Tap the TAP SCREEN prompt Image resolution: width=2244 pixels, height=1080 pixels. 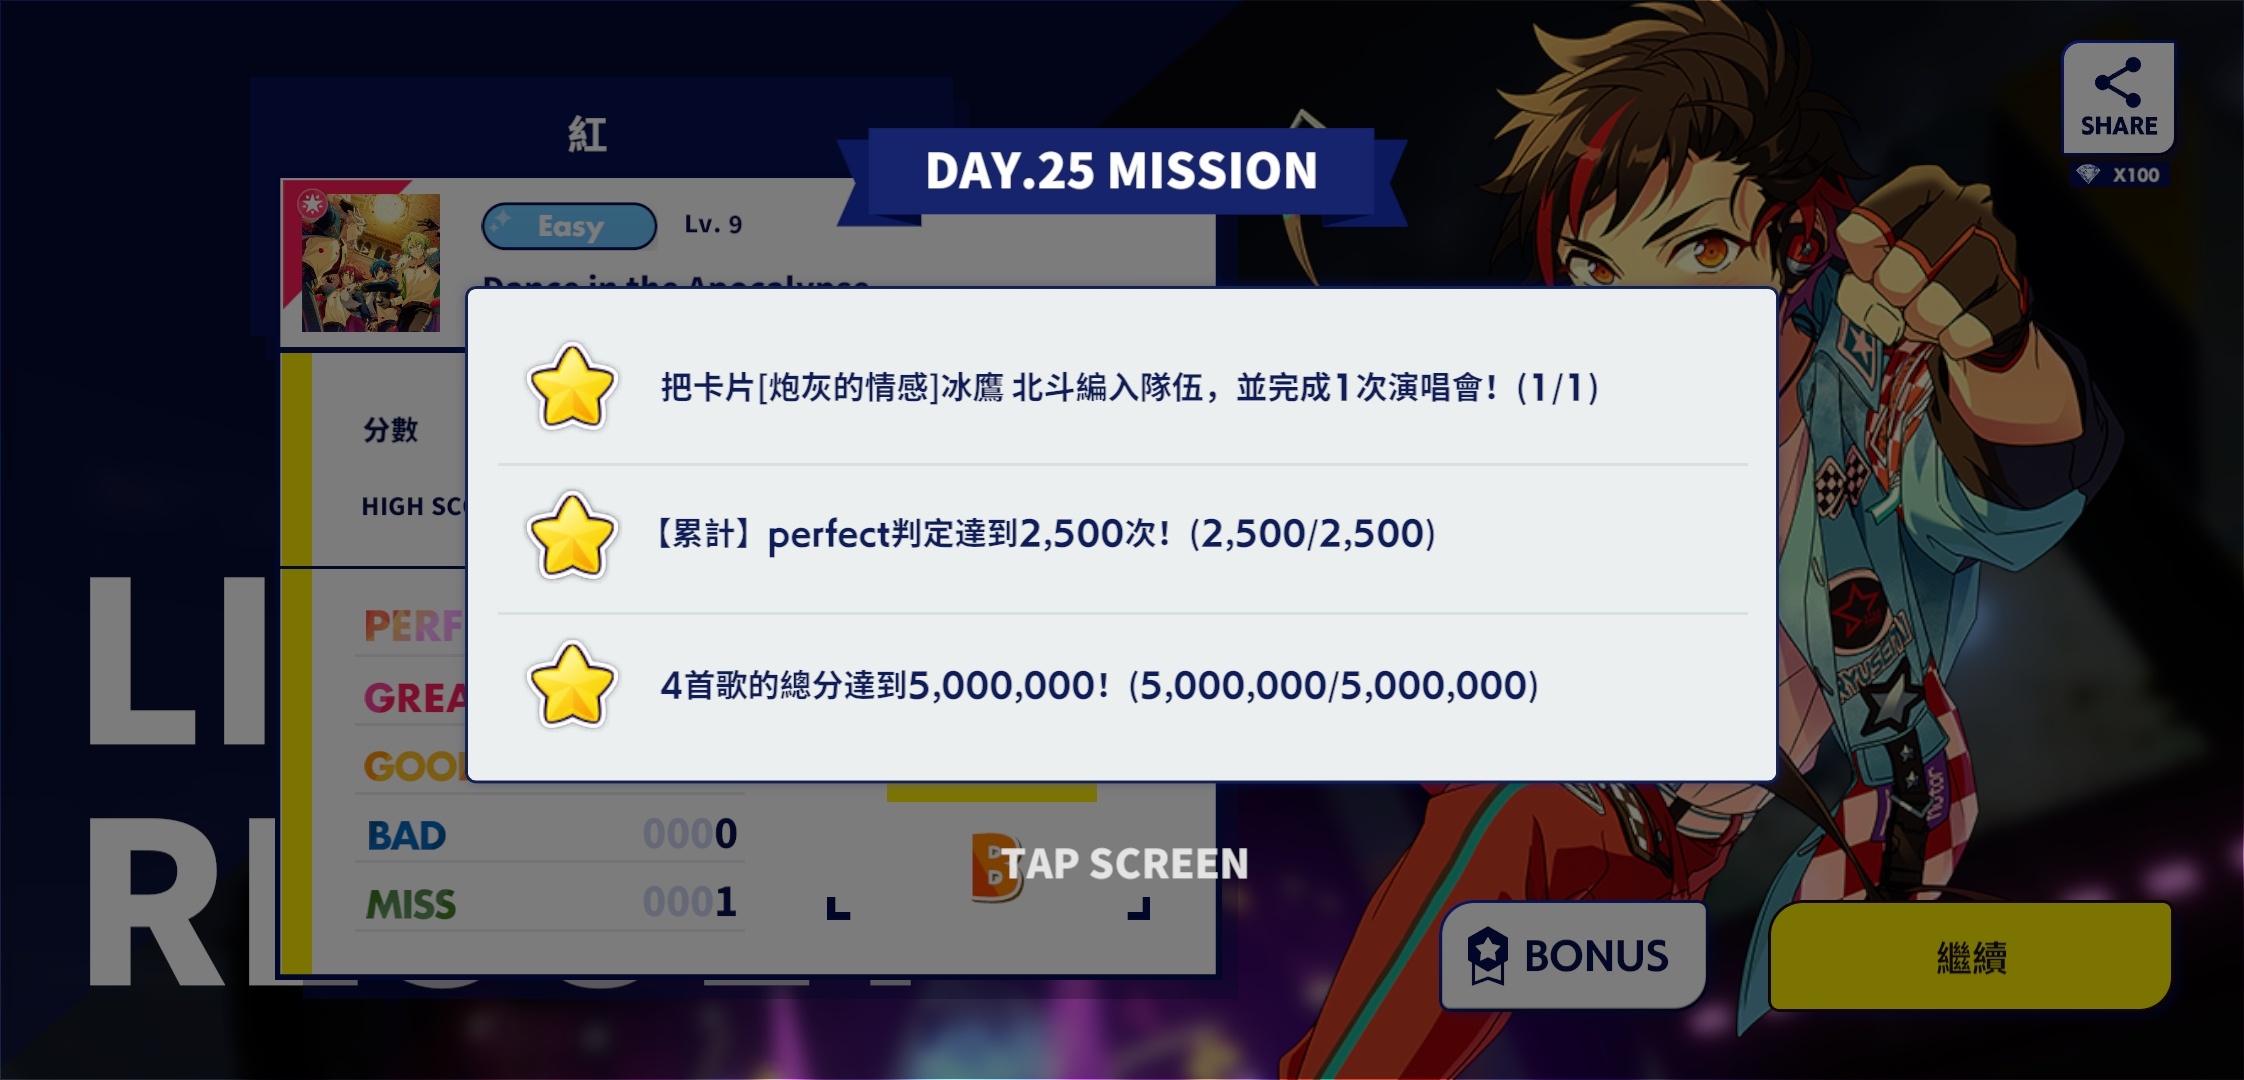point(1126,864)
